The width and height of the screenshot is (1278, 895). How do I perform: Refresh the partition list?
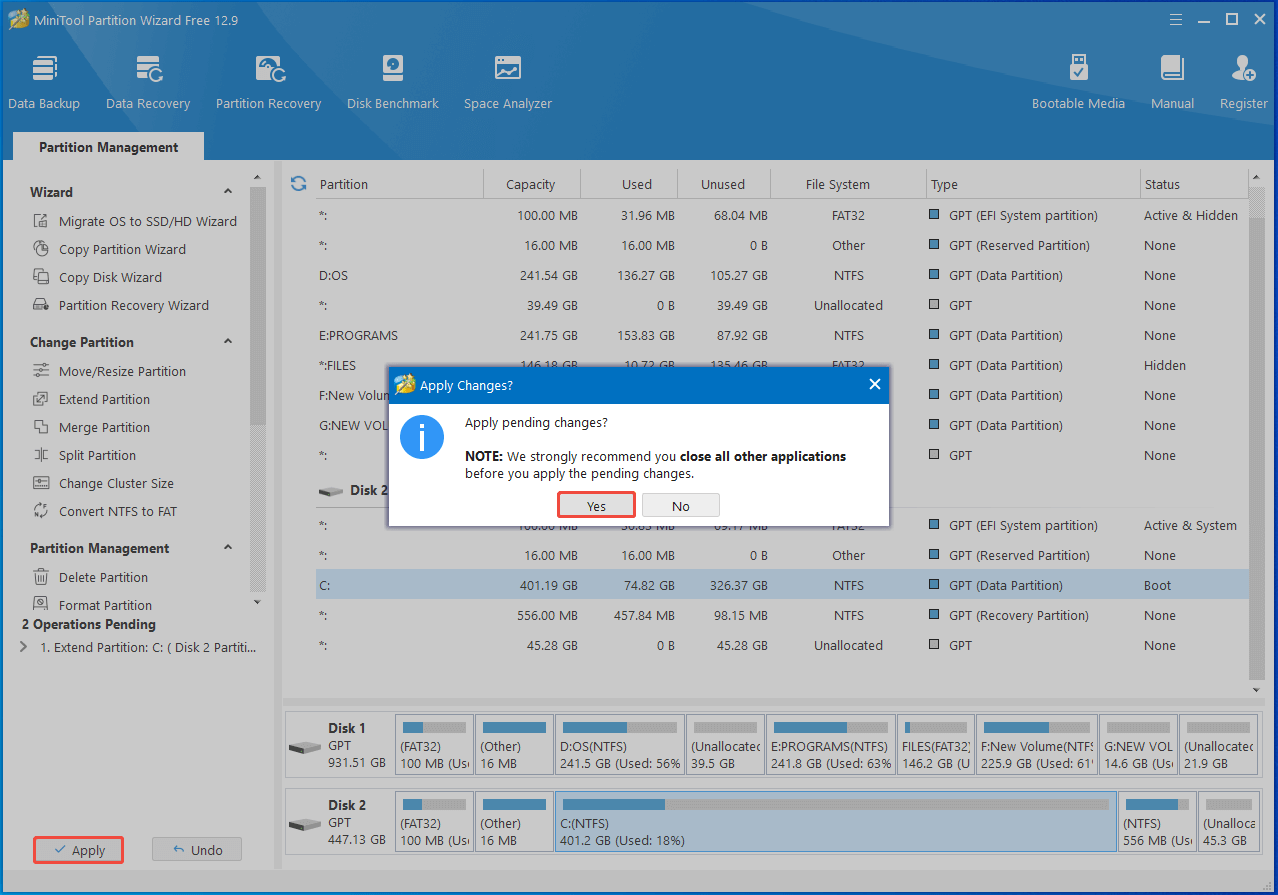click(x=298, y=183)
